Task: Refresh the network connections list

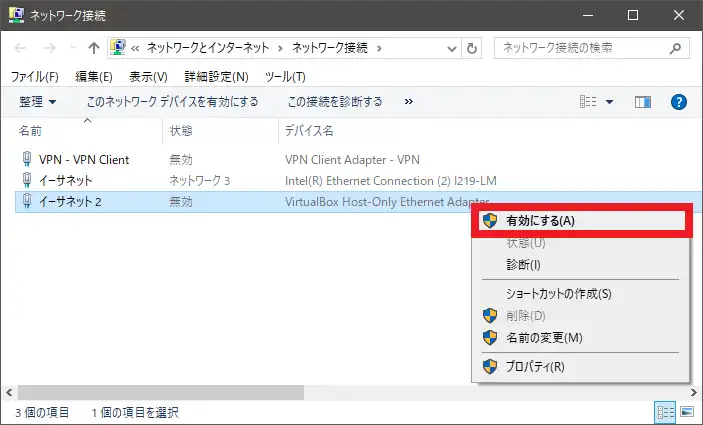Action: pos(472,48)
